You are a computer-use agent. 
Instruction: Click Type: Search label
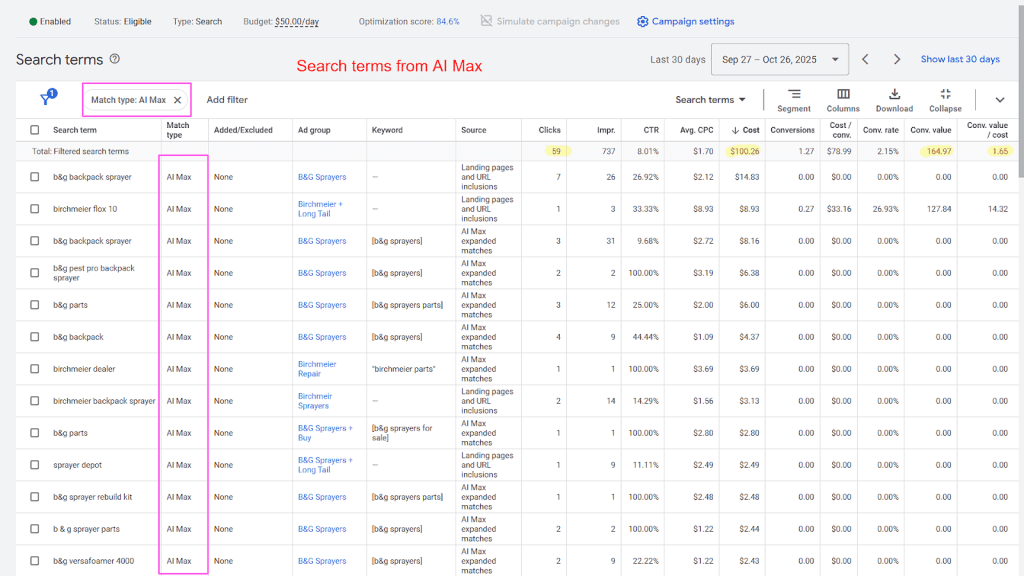tap(197, 22)
